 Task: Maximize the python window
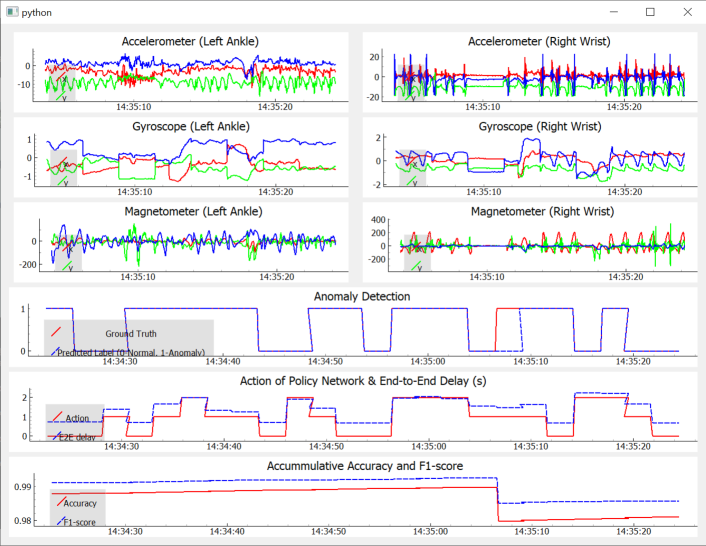650,12
